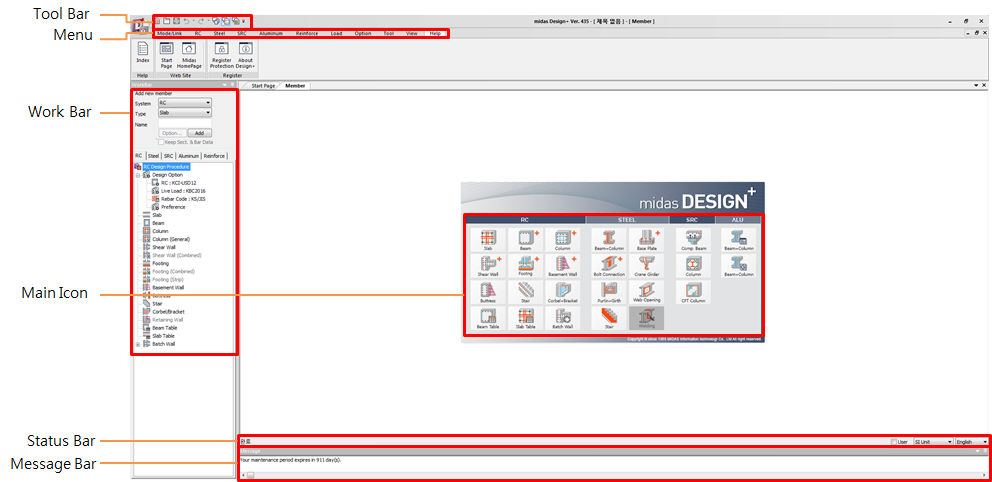Open the quick access toolbar dropdown arrow
Screen dimensions: 992x482
[x=244, y=22]
